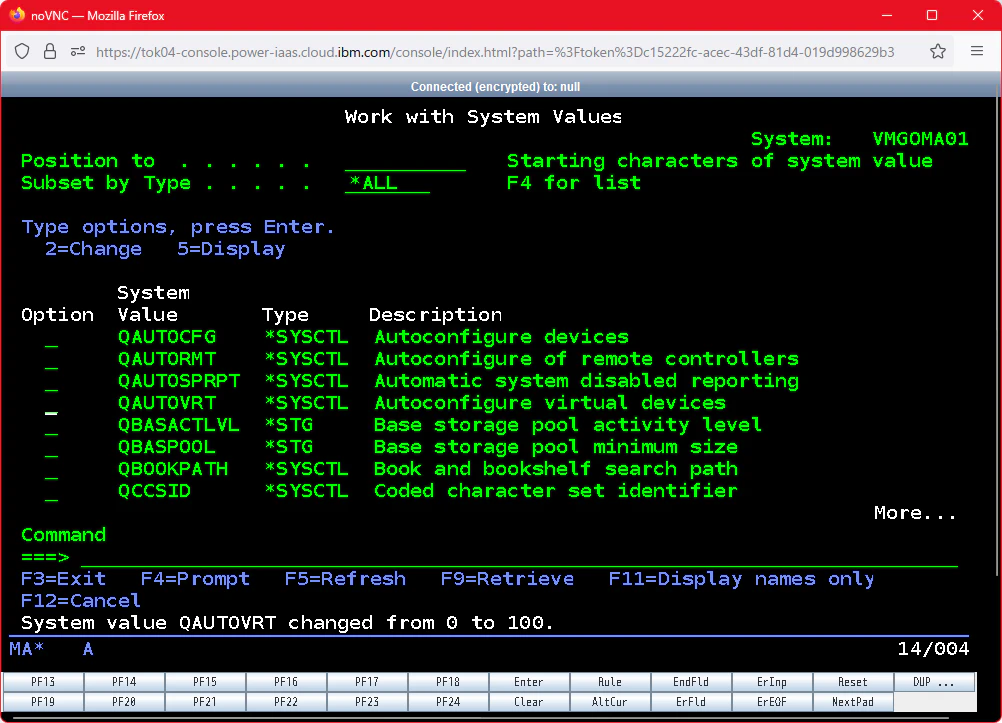Viewport: 1002px width, 723px height.
Task: Click the VMGOMA01 system name
Action: tap(920, 139)
